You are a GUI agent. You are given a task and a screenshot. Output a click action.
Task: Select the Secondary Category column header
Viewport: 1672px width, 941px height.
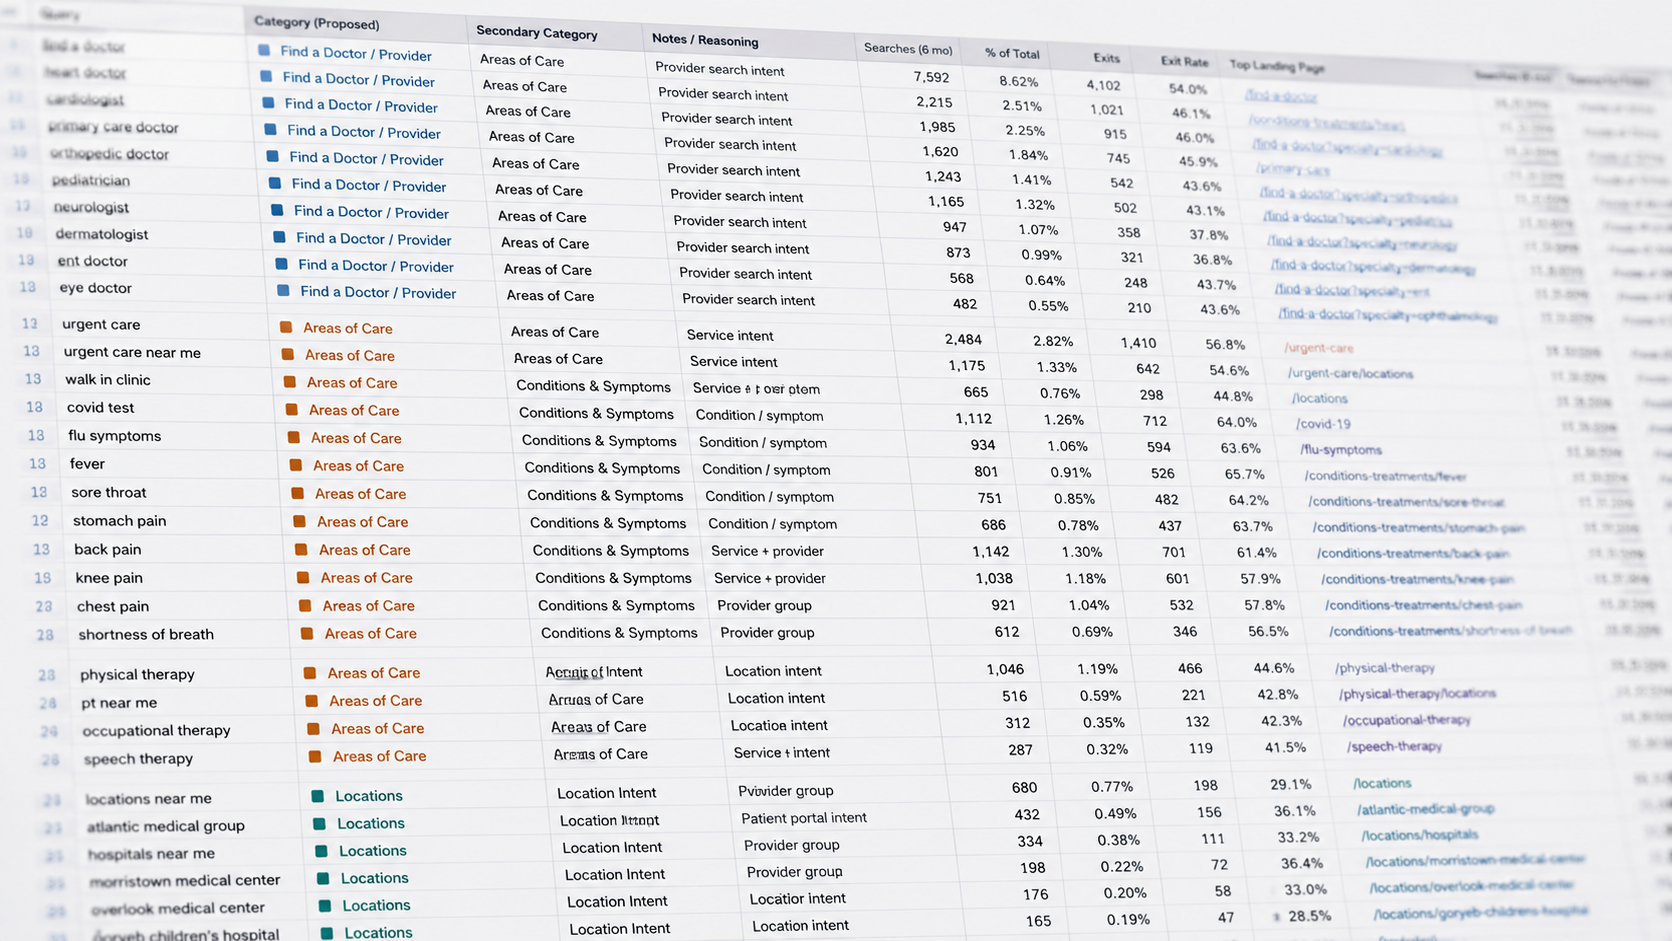[537, 32]
